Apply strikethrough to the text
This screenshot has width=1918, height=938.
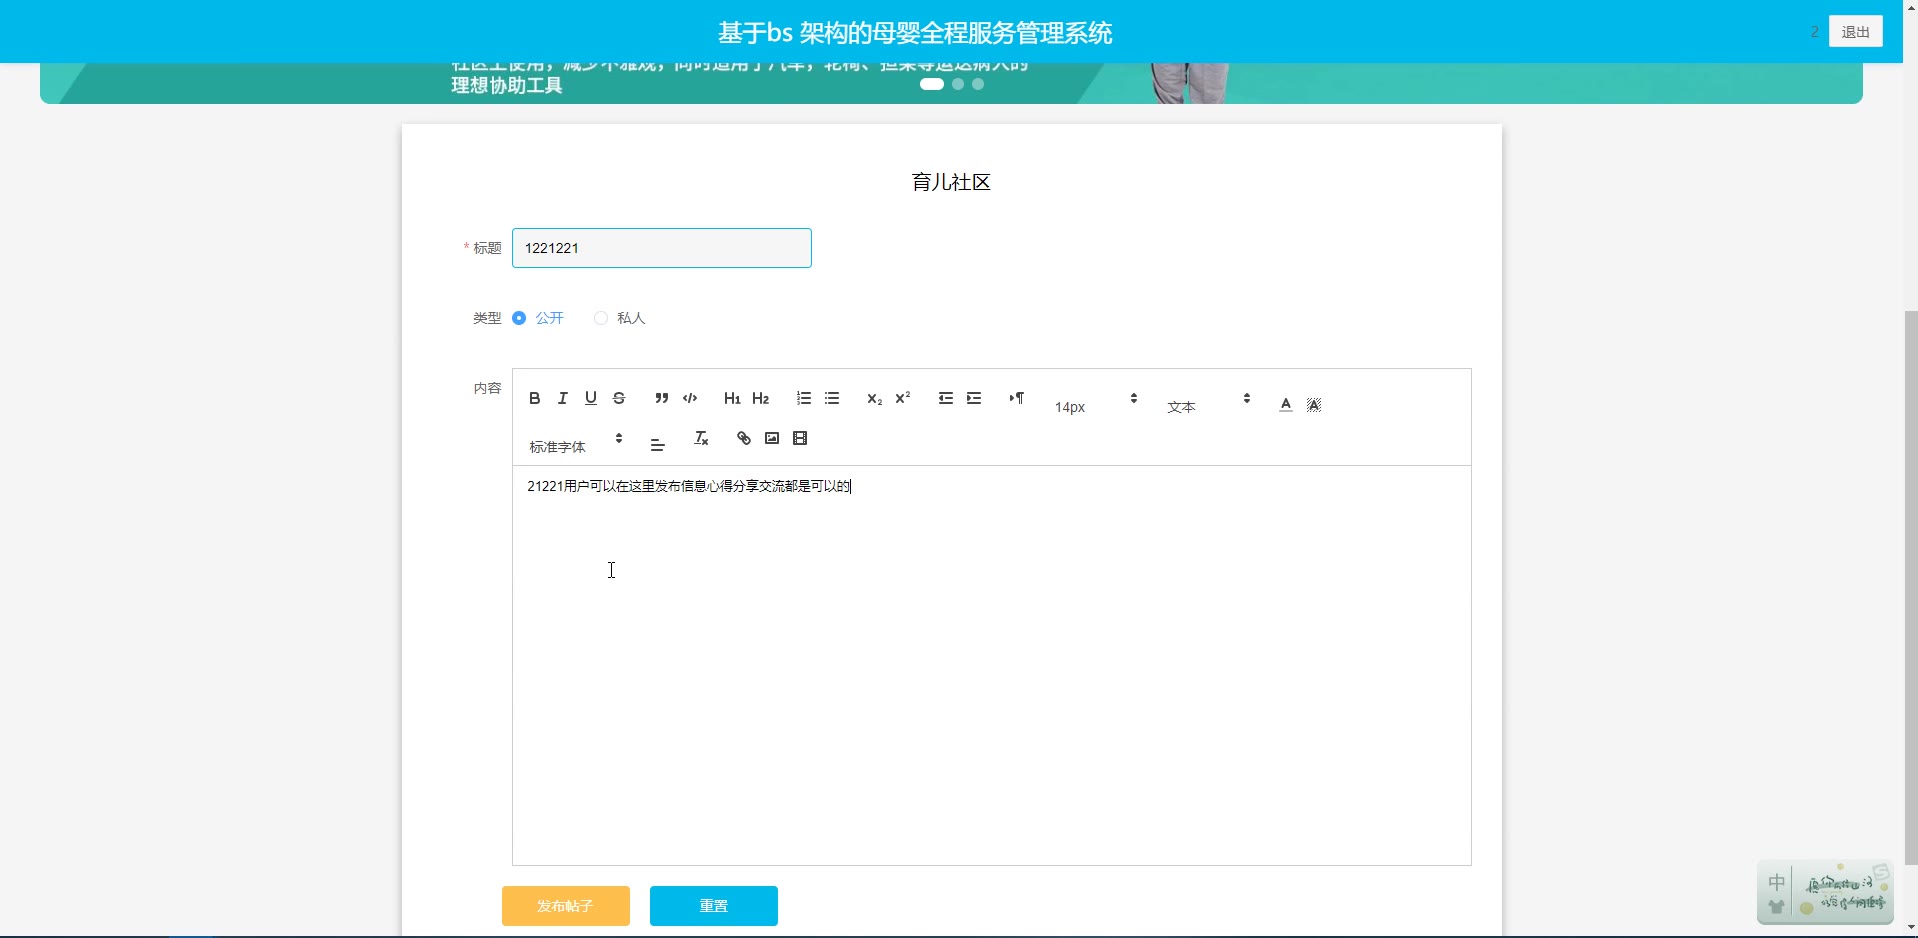(x=619, y=398)
